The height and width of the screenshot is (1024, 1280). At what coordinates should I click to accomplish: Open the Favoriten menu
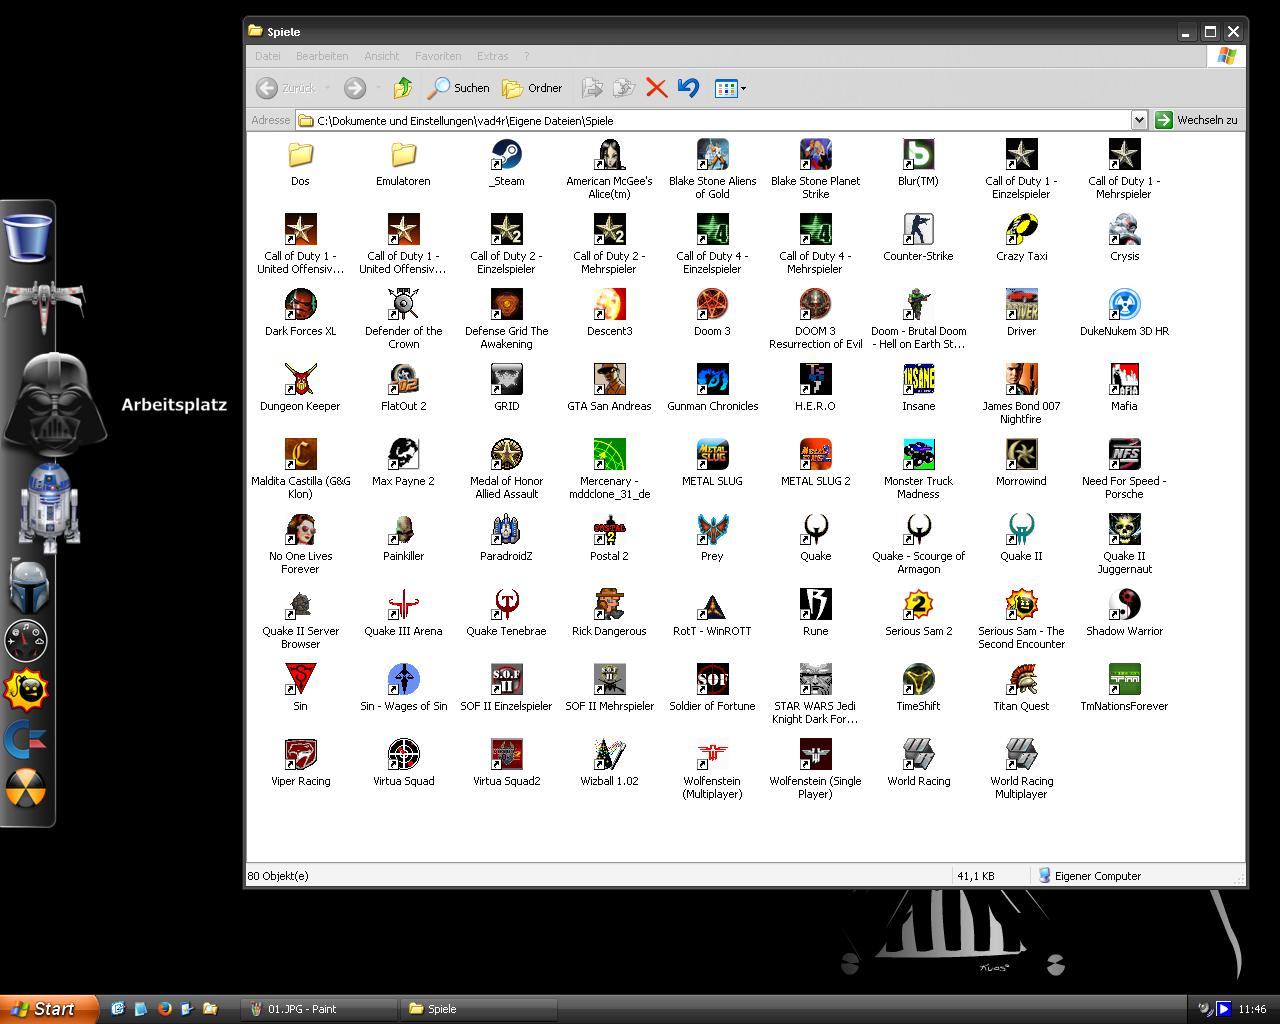tap(438, 56)
